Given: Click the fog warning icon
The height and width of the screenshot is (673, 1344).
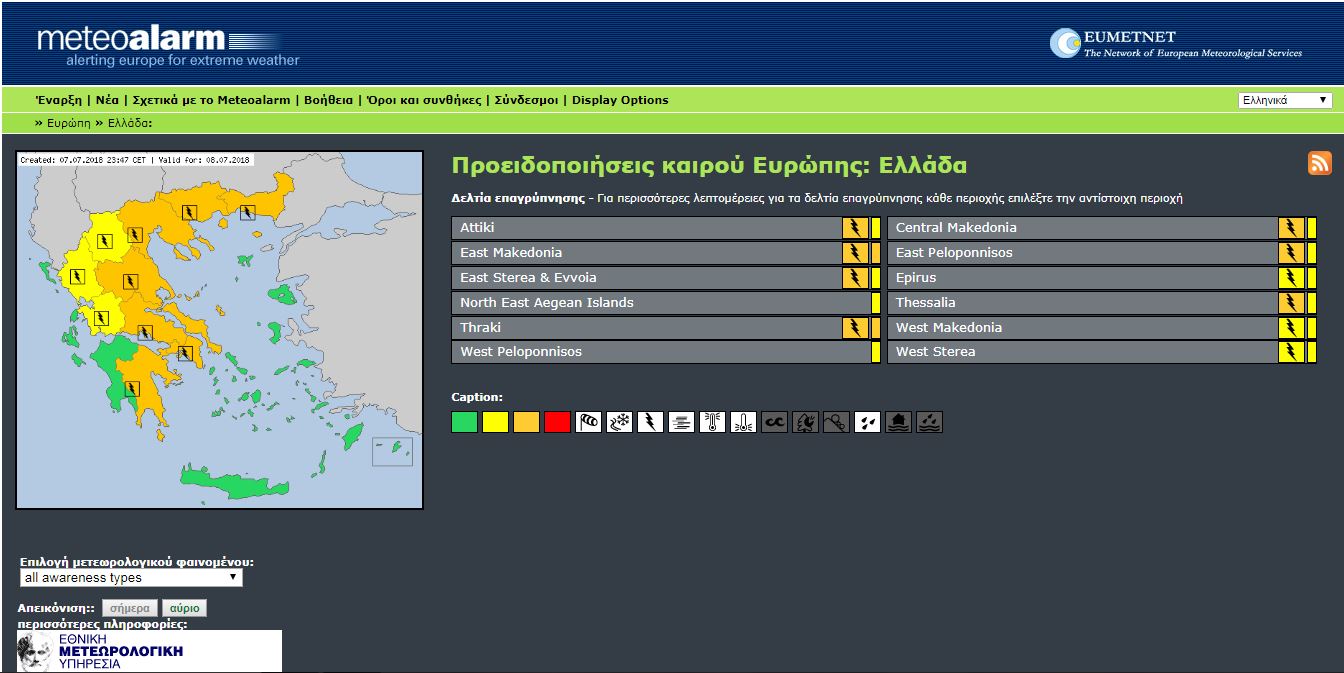Looking at the screenshot, I should (681, 421).
